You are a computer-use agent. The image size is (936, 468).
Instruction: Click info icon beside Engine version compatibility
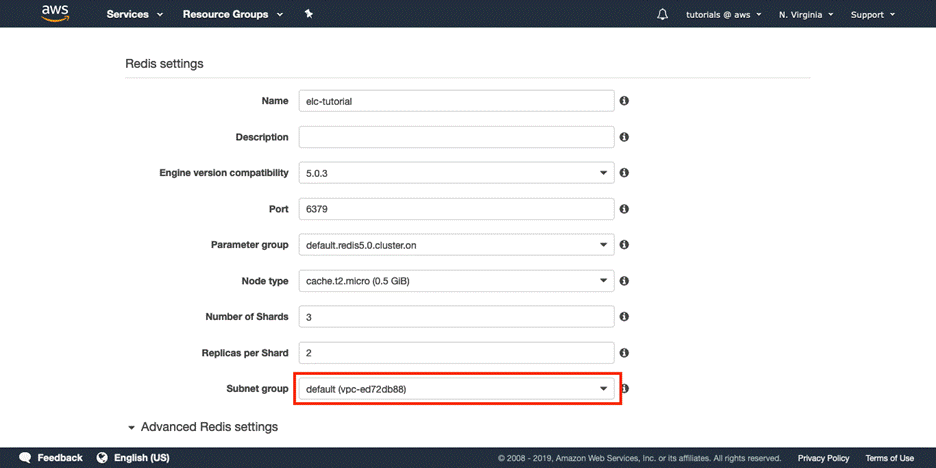tap(624, 173)
